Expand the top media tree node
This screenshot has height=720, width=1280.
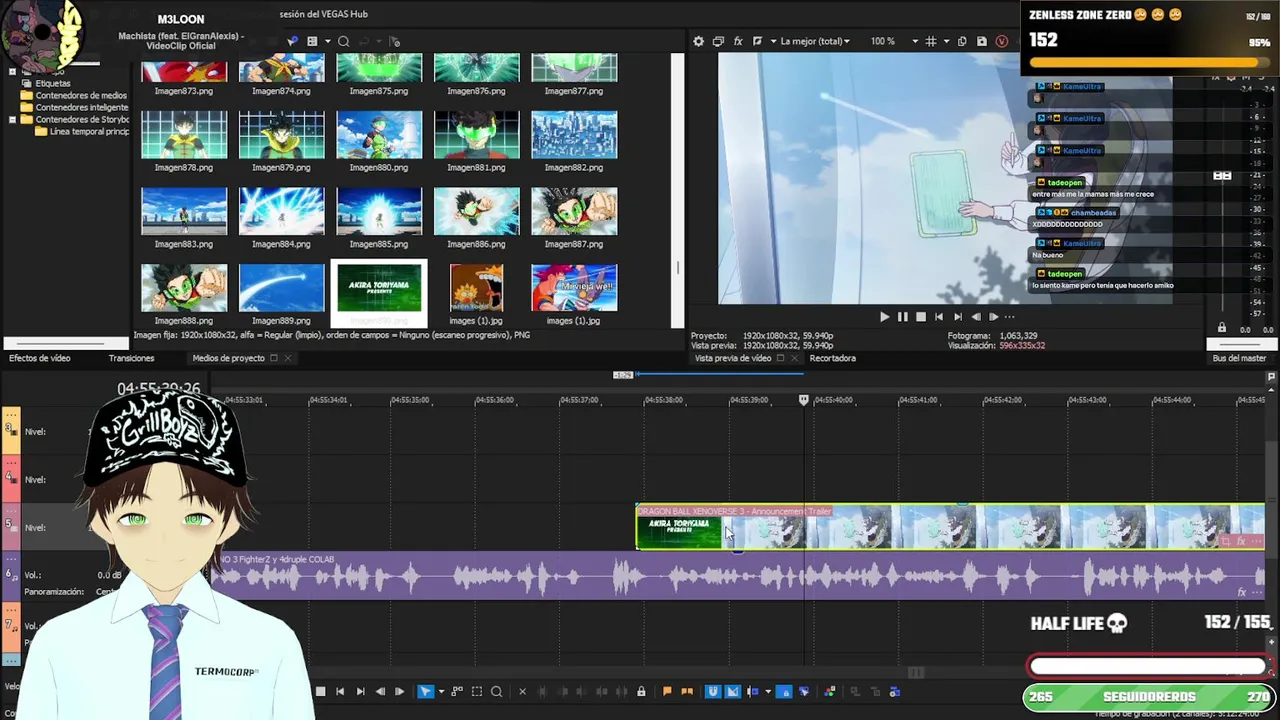[12, 72]
